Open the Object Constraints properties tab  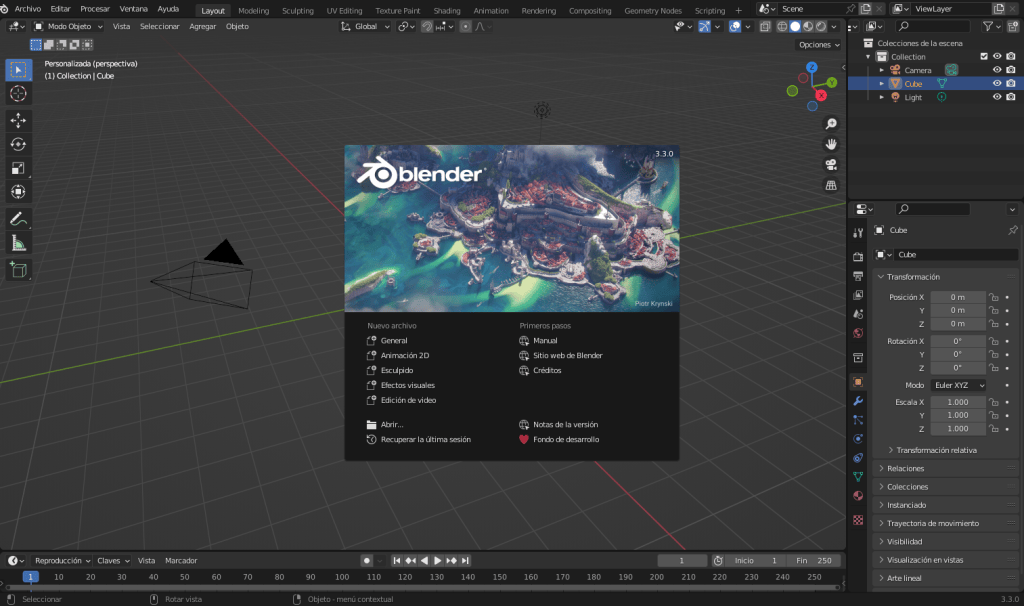858,458
